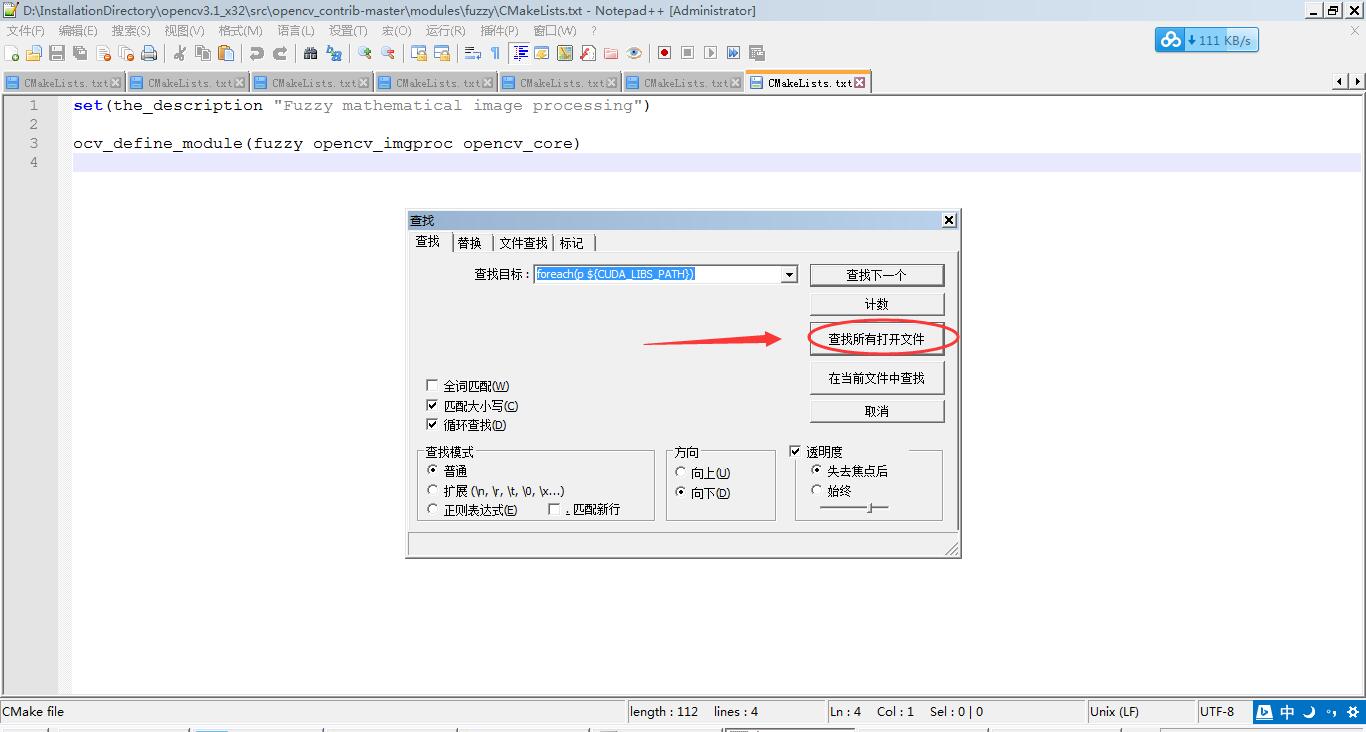The height and width of the screenshot is (732, 1366).
Task: Select 失去焦点后 transparency option
Action: pyautogui.click(x=816, y=471)
